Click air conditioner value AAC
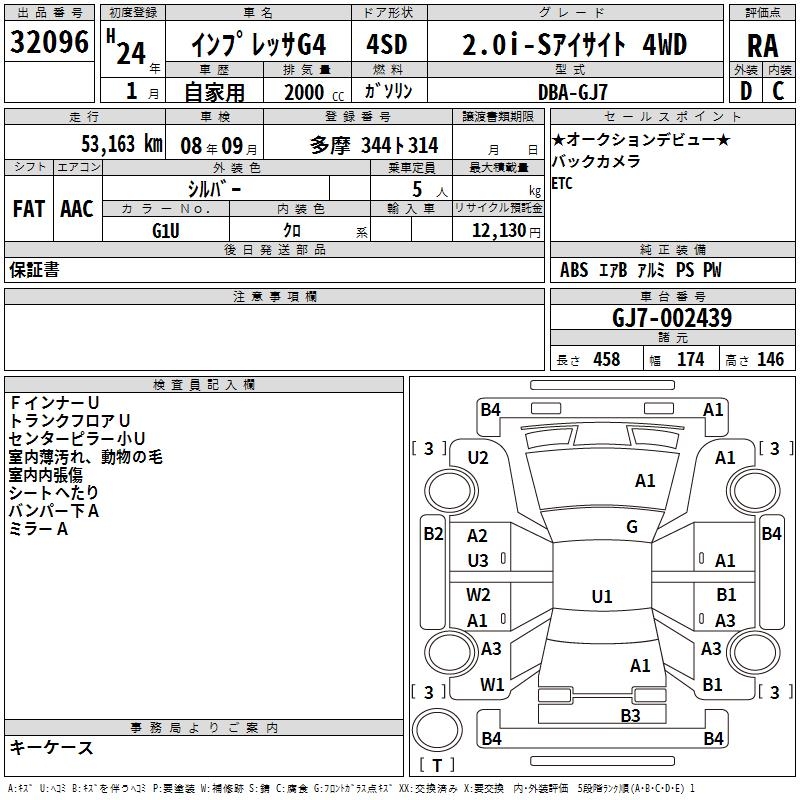Viewport: 800px width, 800px height. [77, 208]
